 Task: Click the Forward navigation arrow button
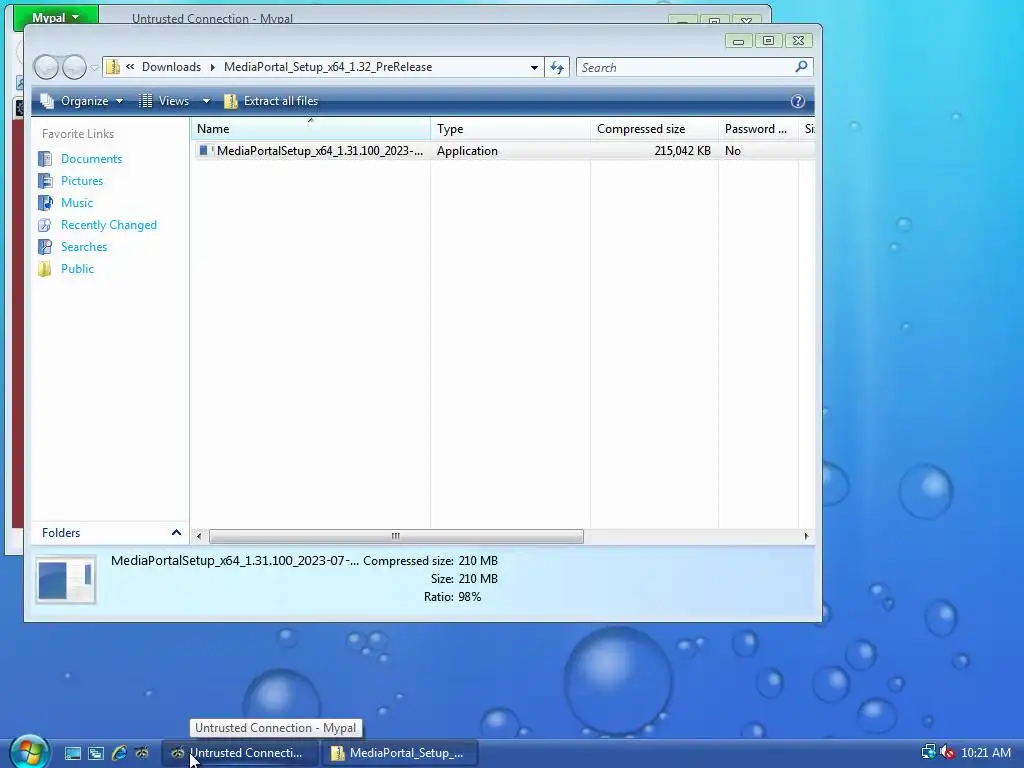(x=74, y=67)
